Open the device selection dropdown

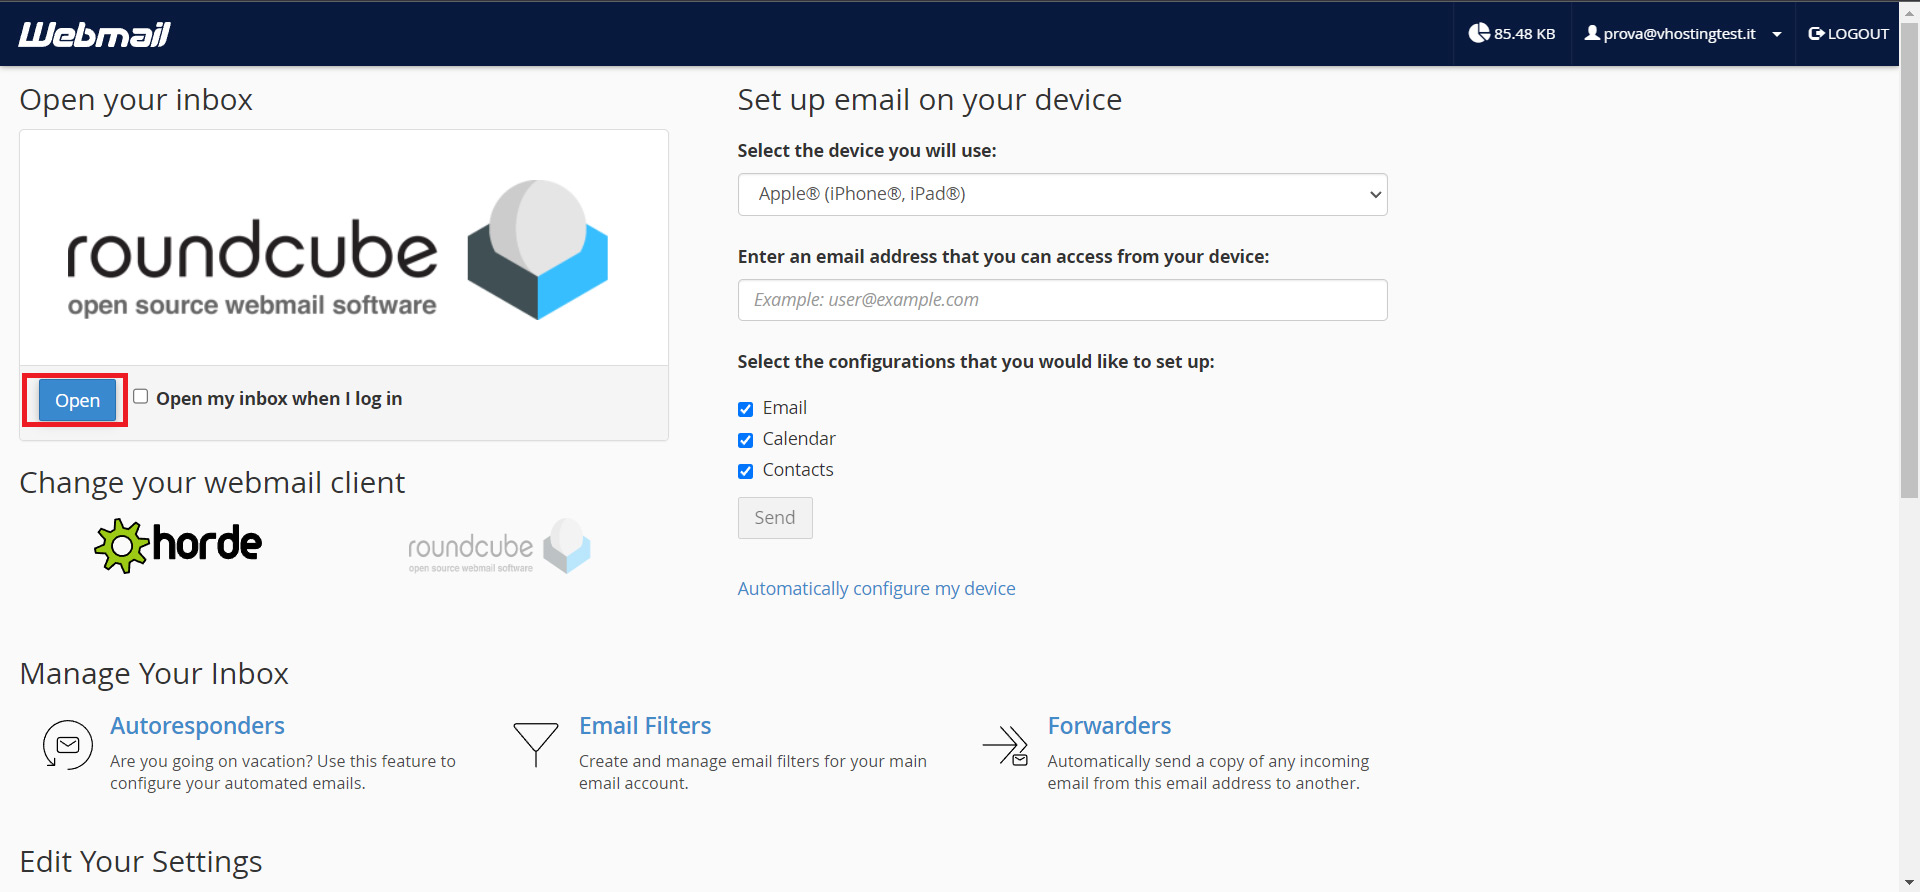pos(1062,194)
